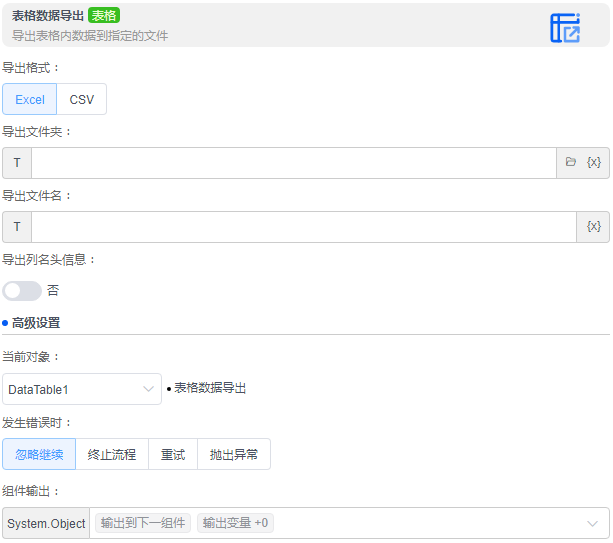613x543 pixels.
Task: Choose 终止流程 on error
Action: tap(112, 454)
